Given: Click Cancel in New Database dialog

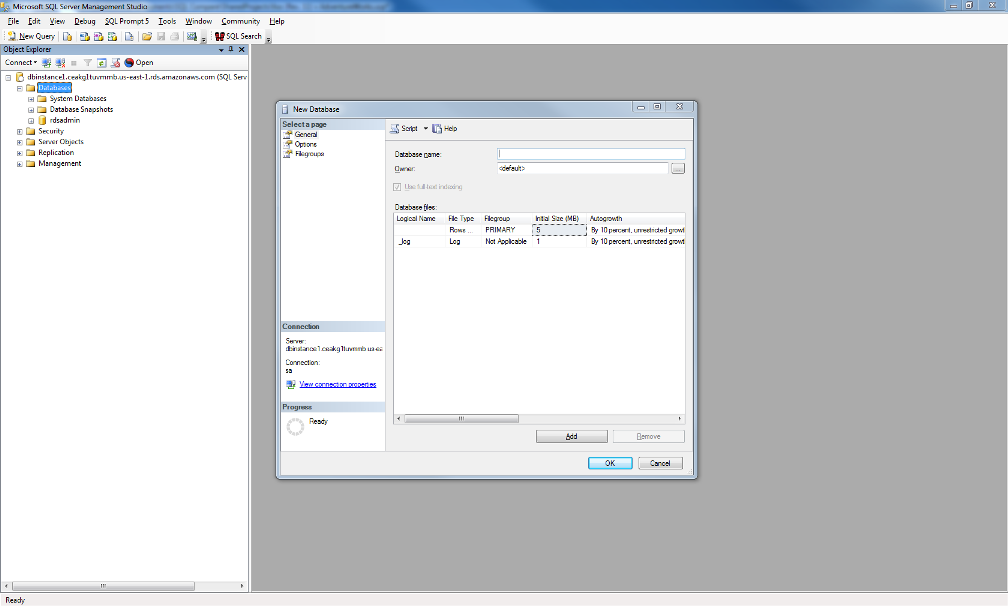Looking at the screenshot, I should click(660, 463).
